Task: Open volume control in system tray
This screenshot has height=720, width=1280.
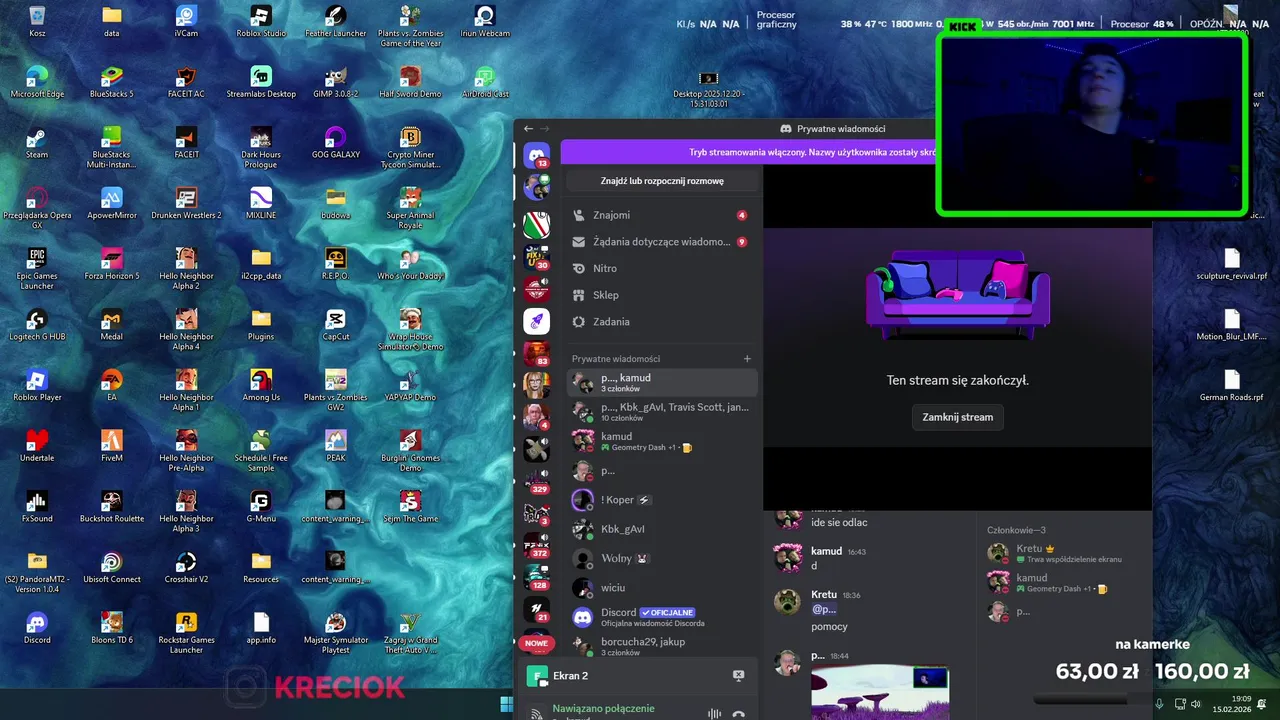Action: point(1196,704)
